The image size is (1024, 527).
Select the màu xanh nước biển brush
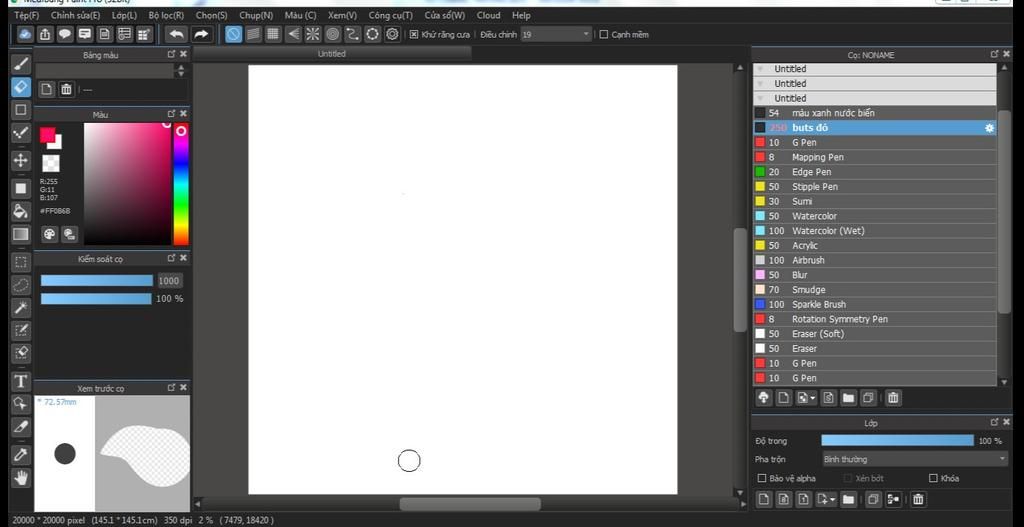(x=874, y=113)
